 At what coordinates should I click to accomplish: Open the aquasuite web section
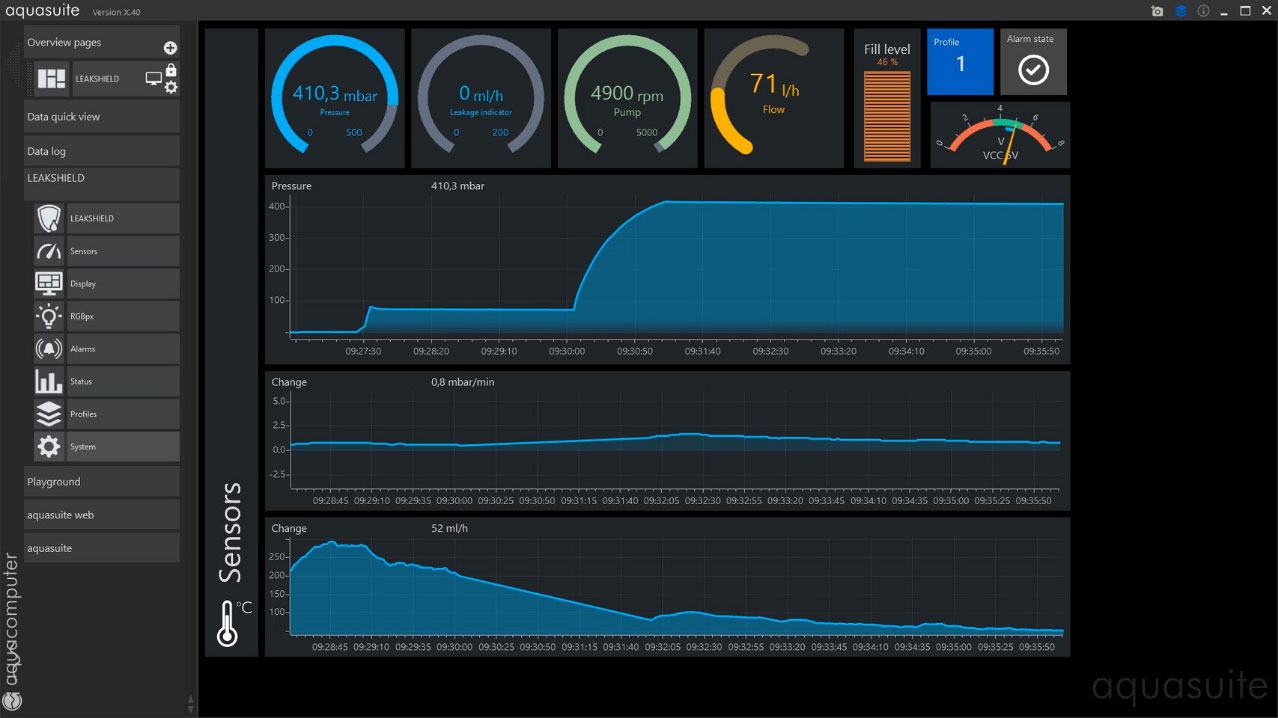(102, 514)
